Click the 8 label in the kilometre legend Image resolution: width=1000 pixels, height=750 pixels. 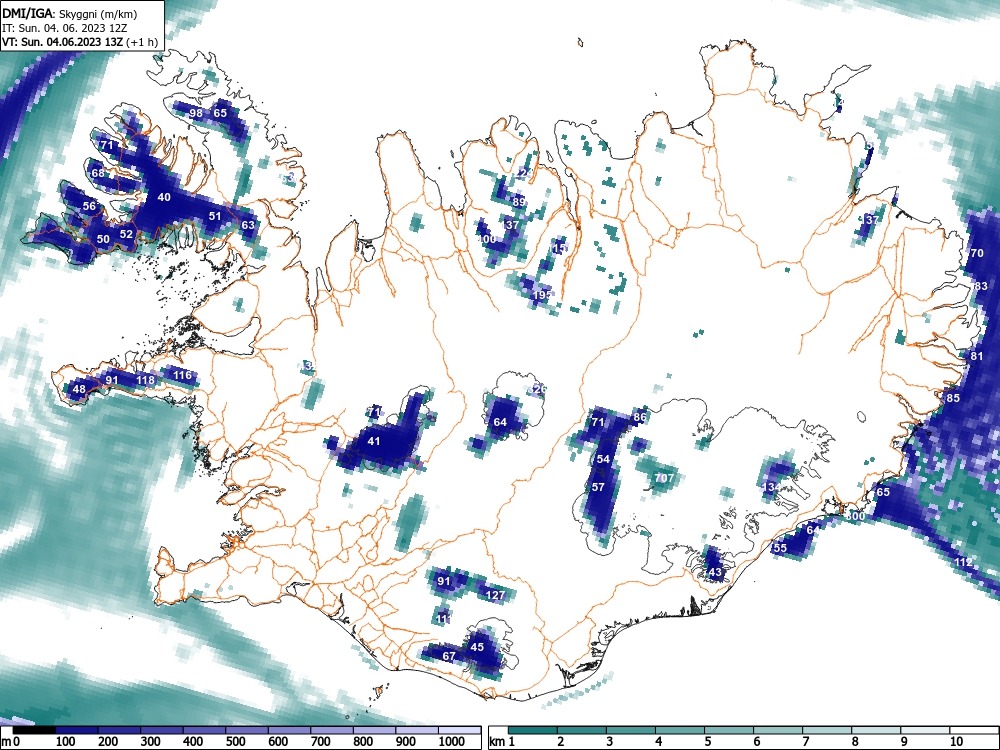tap(855, 742)
